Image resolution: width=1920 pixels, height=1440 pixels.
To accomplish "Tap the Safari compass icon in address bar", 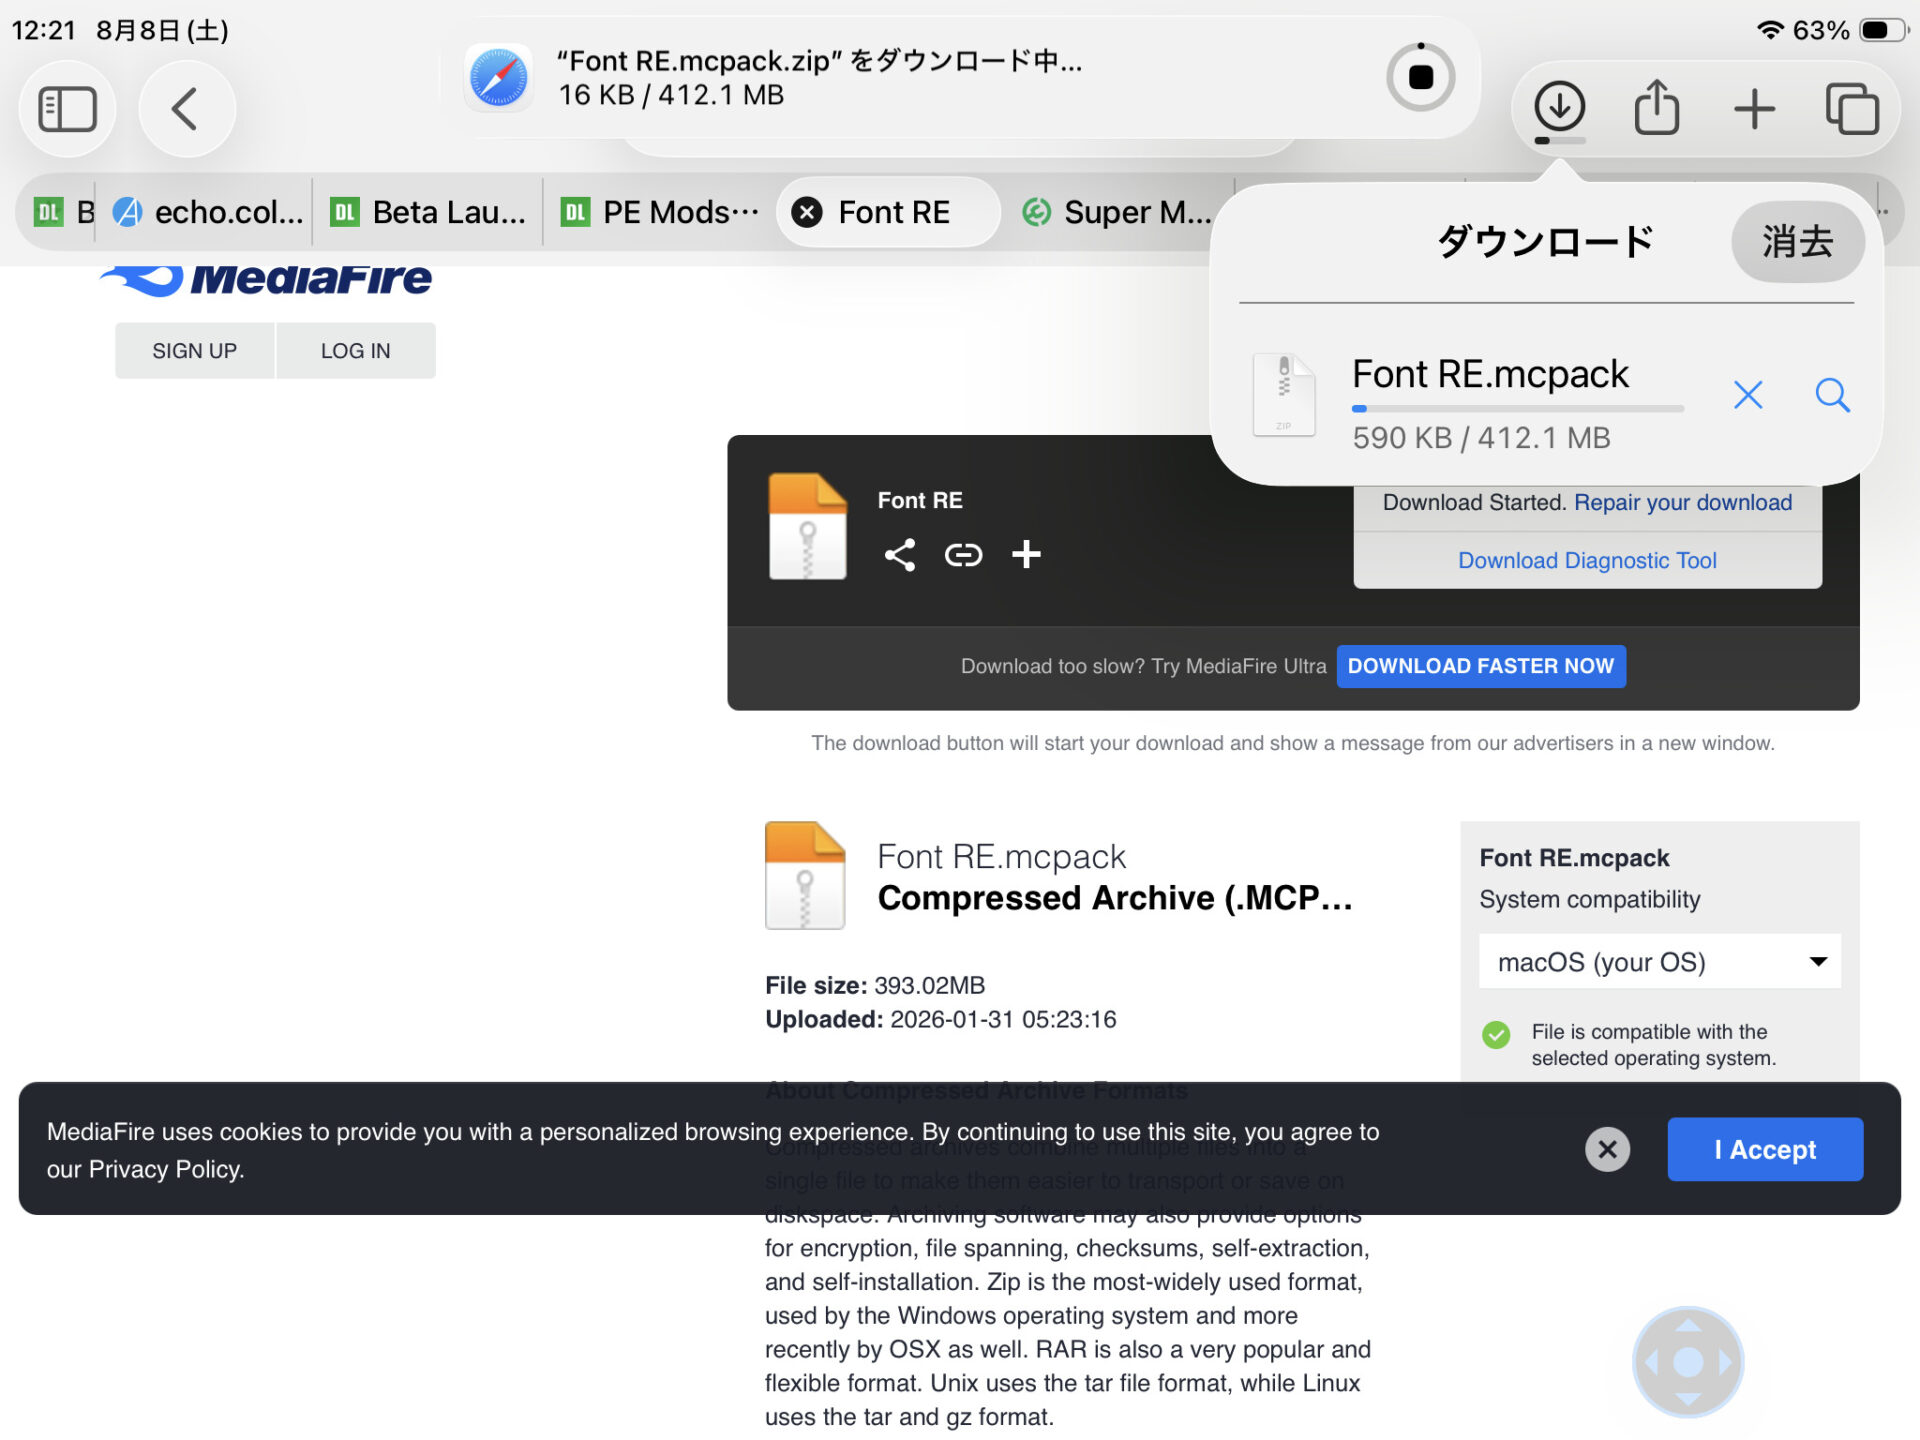I will click(498, 77).
